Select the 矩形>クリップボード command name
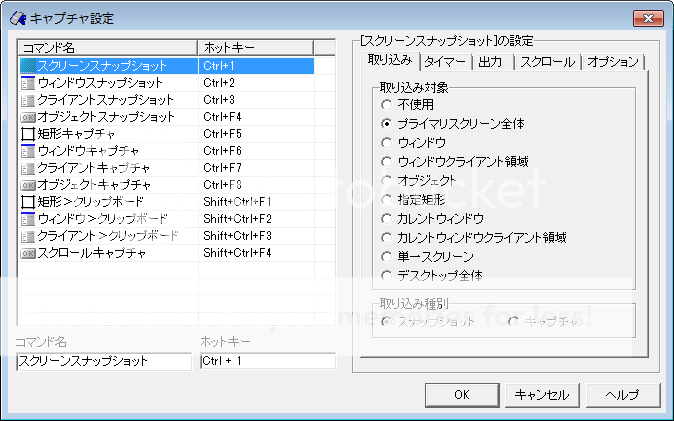 91,202
